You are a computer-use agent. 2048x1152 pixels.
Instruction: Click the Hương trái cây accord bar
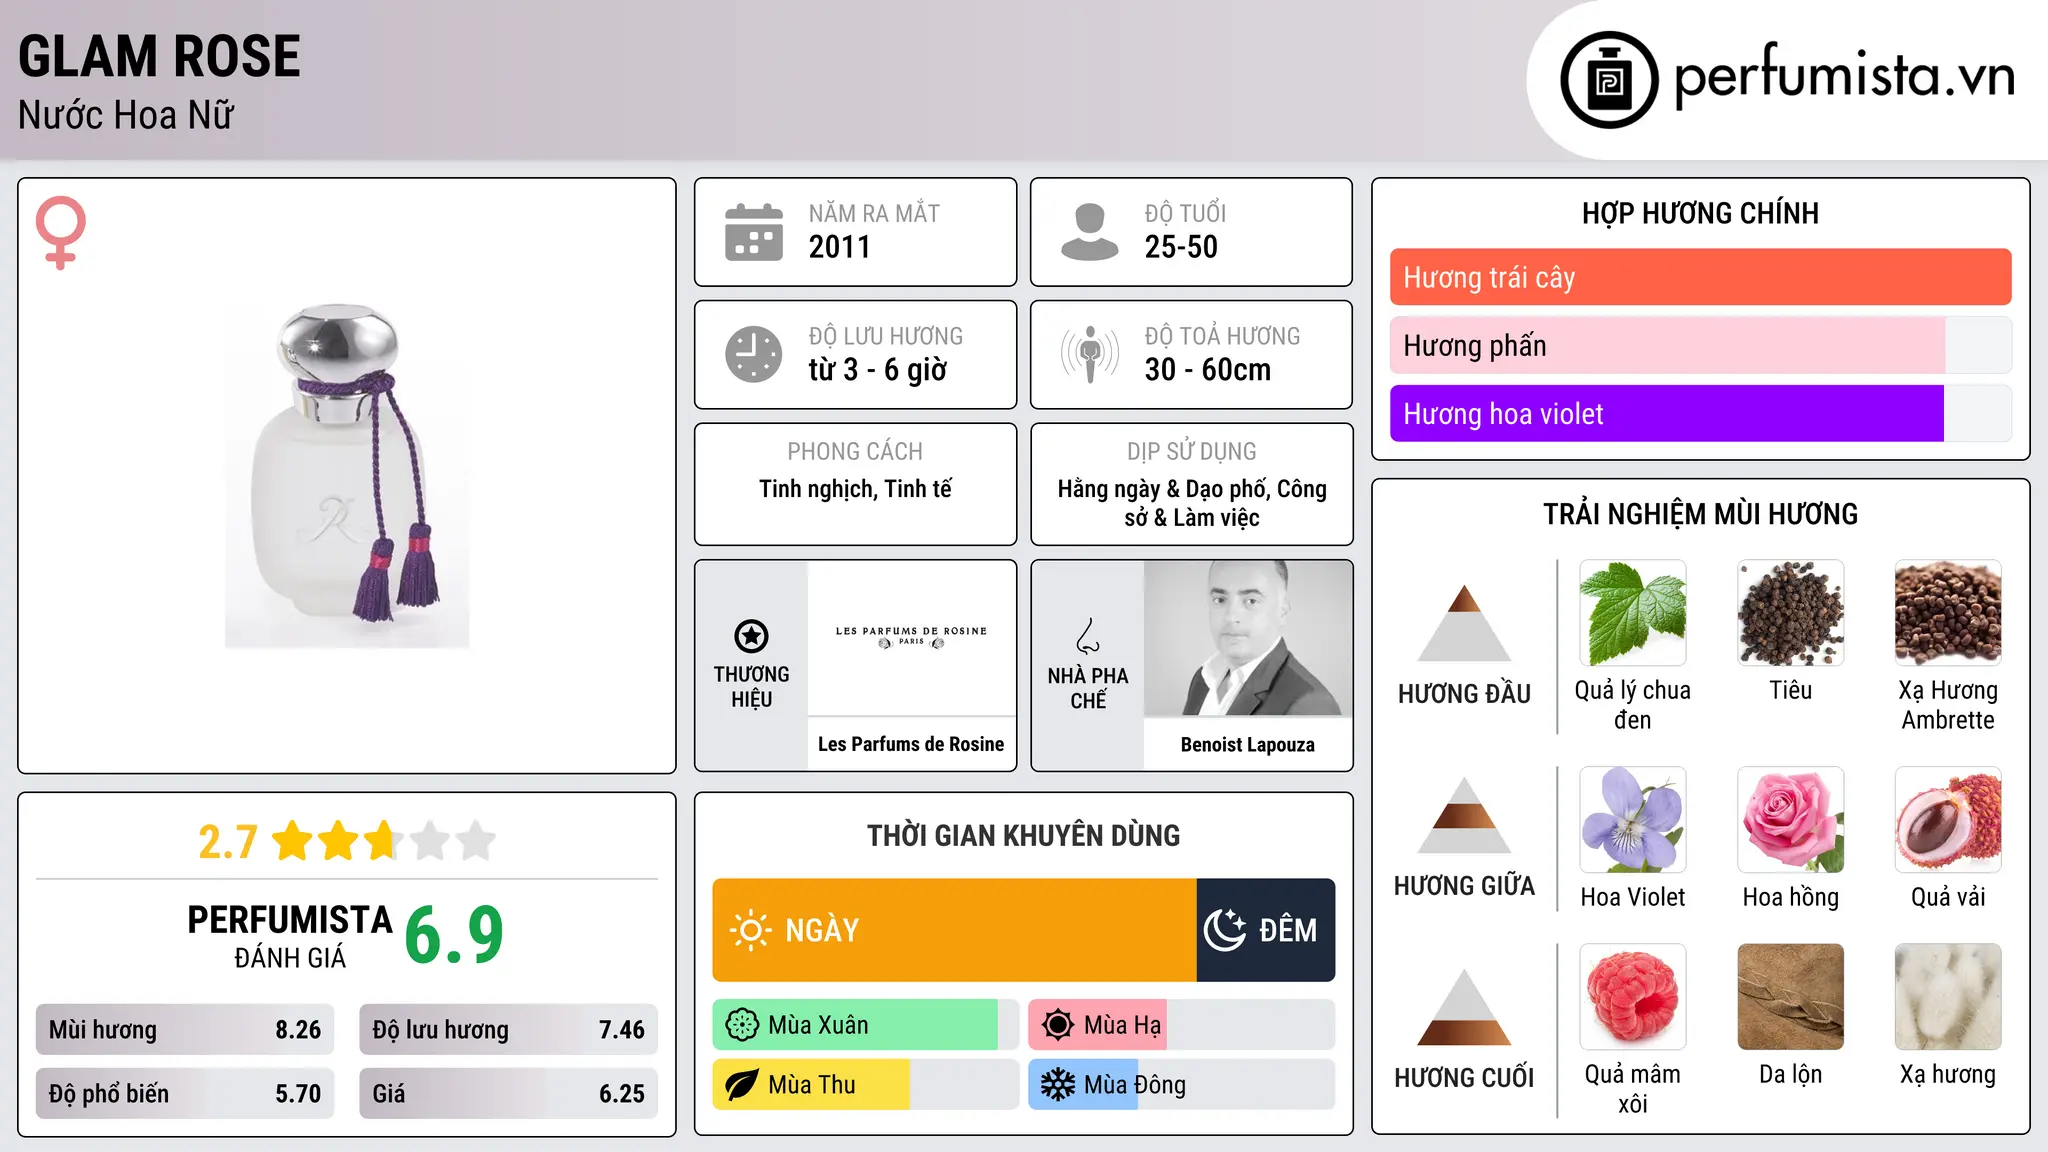click(1700, 277)
